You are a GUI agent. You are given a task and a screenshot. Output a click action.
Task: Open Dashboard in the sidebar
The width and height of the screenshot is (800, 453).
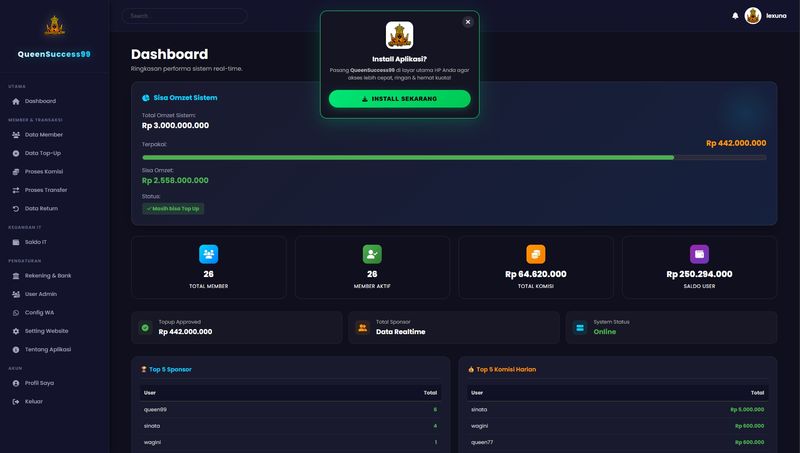pos(40,101)
